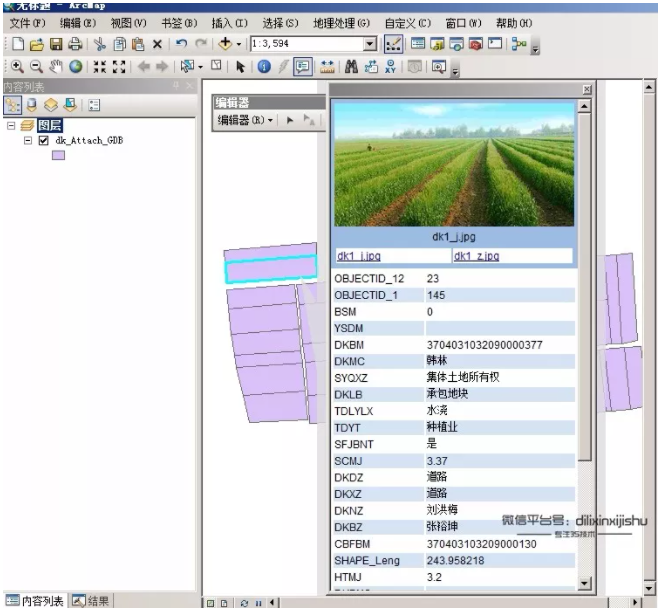The height and width of the screenshot is (611, 661).
Task: Click the Copy icon in the standard toolbar
Action: coord(120,44)
